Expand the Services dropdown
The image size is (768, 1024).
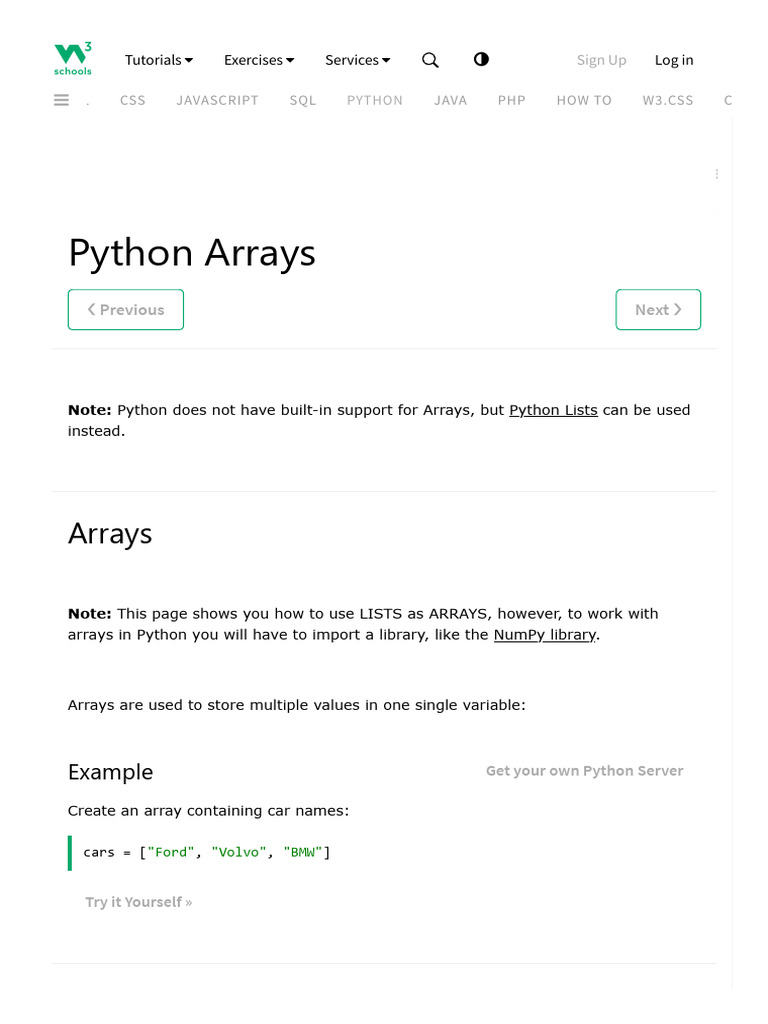[357, 60]
